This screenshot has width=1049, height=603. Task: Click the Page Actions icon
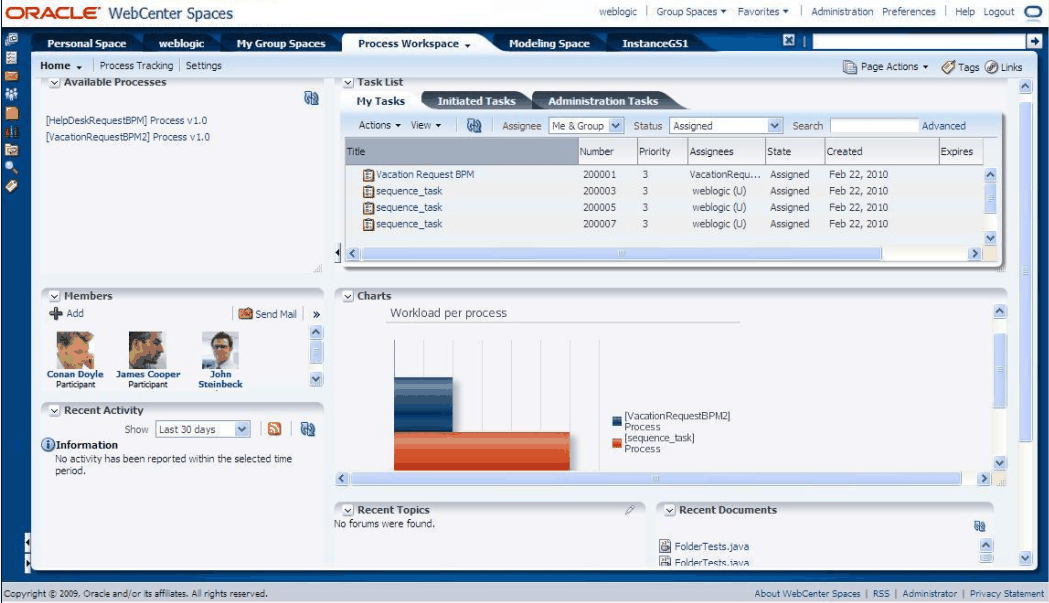850,67
